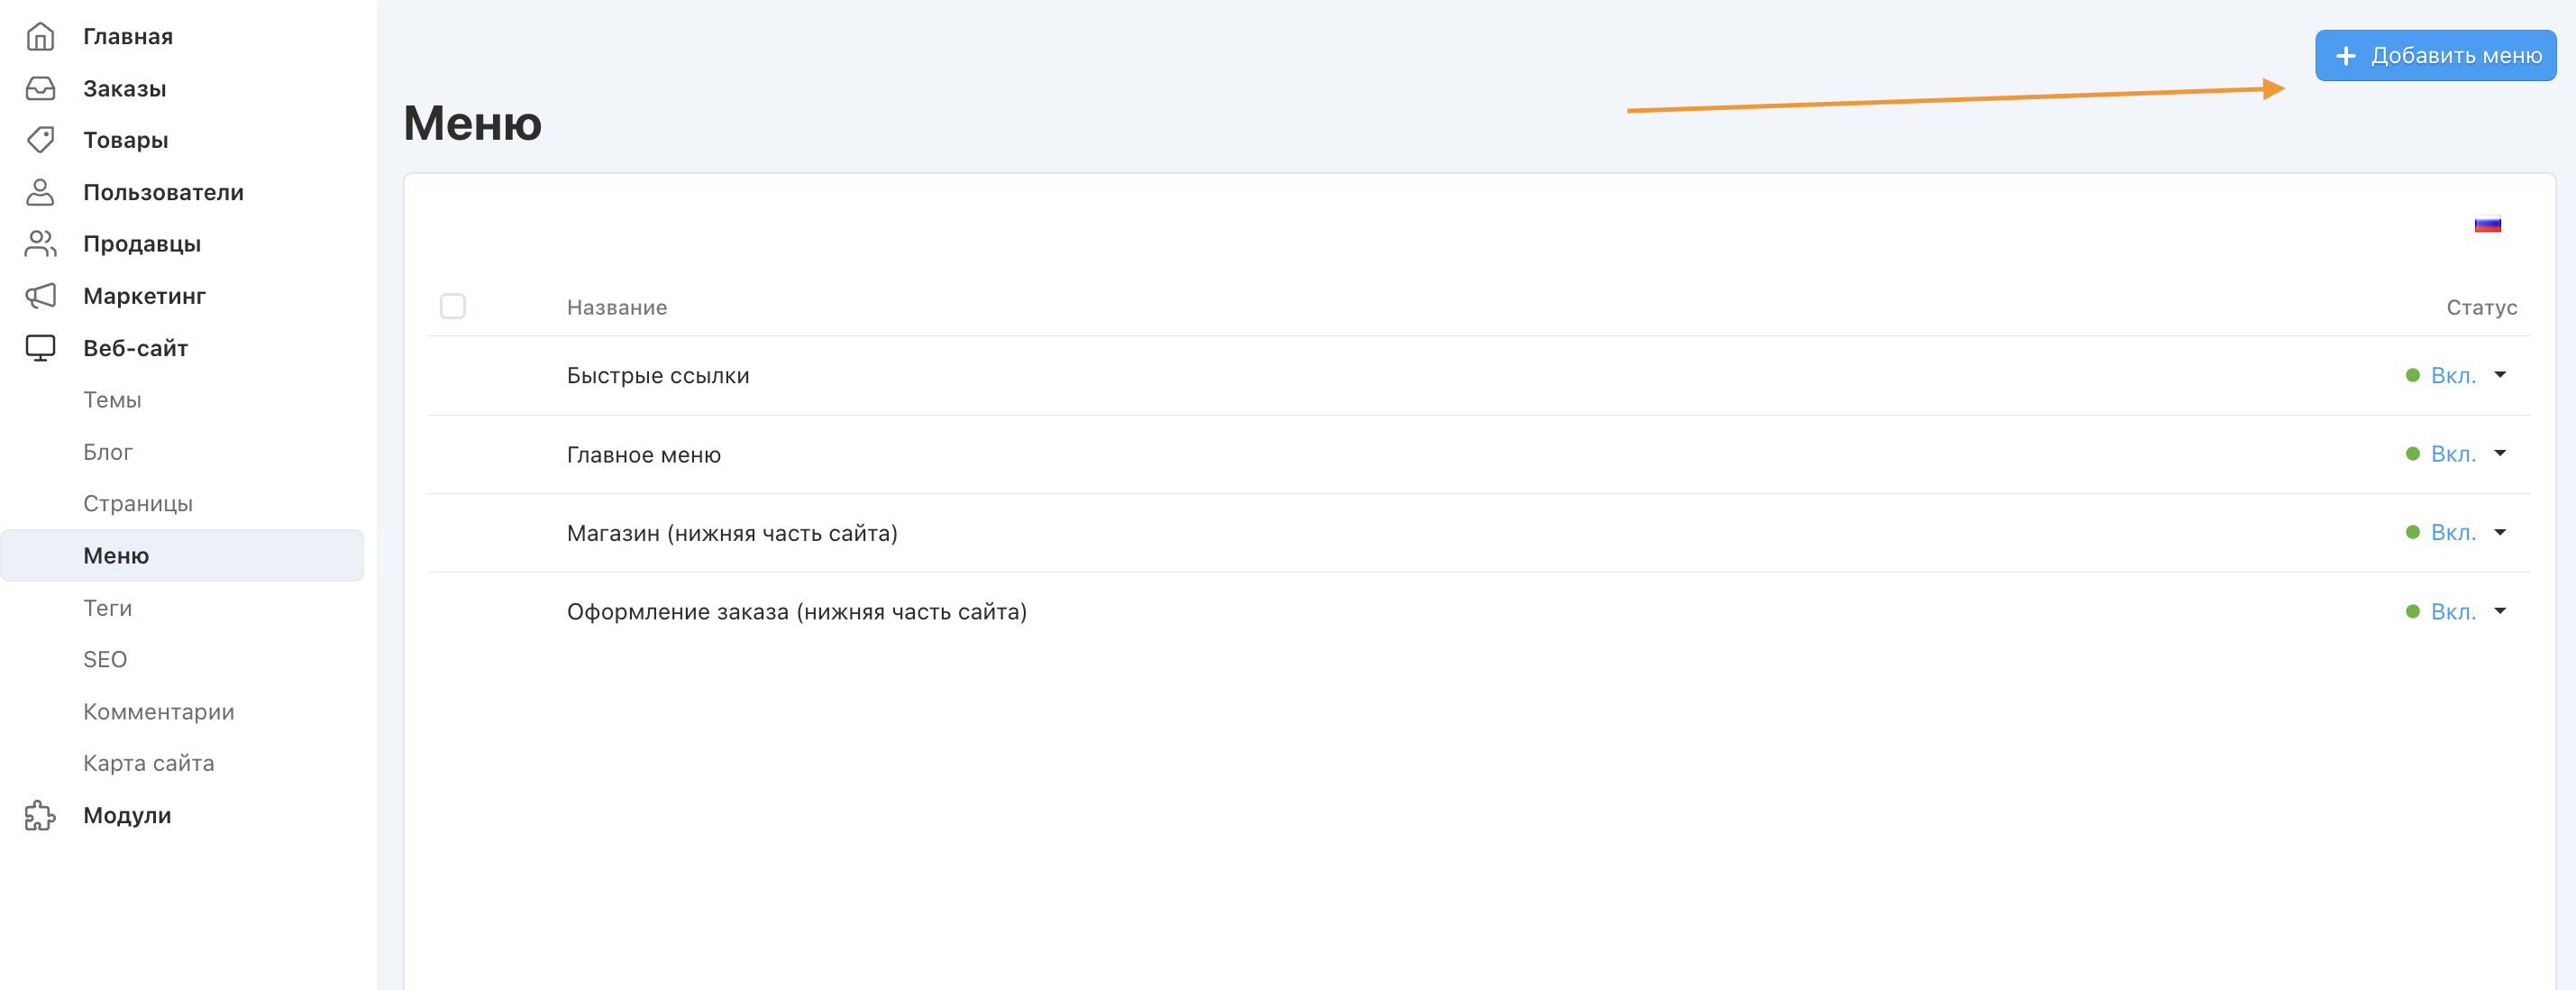Click the monitor icon for Веб-сайт
The width and height of the screenshot is (2576, 990).
[40, 348]
